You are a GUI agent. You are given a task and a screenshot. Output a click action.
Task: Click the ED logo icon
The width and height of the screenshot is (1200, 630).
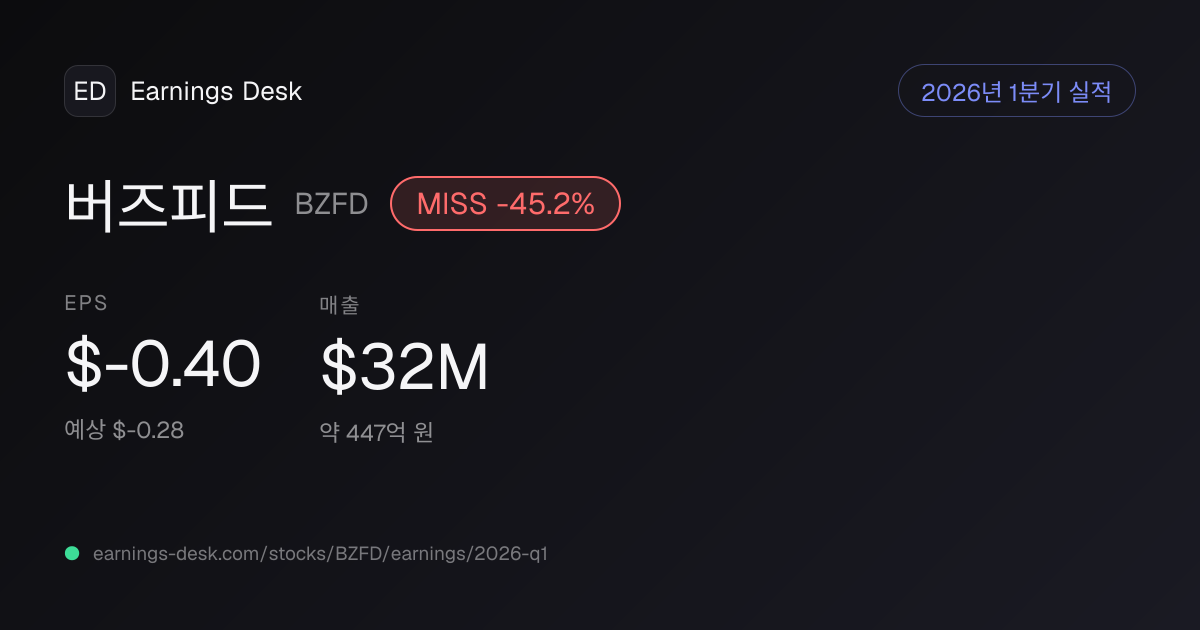[90, 91]
